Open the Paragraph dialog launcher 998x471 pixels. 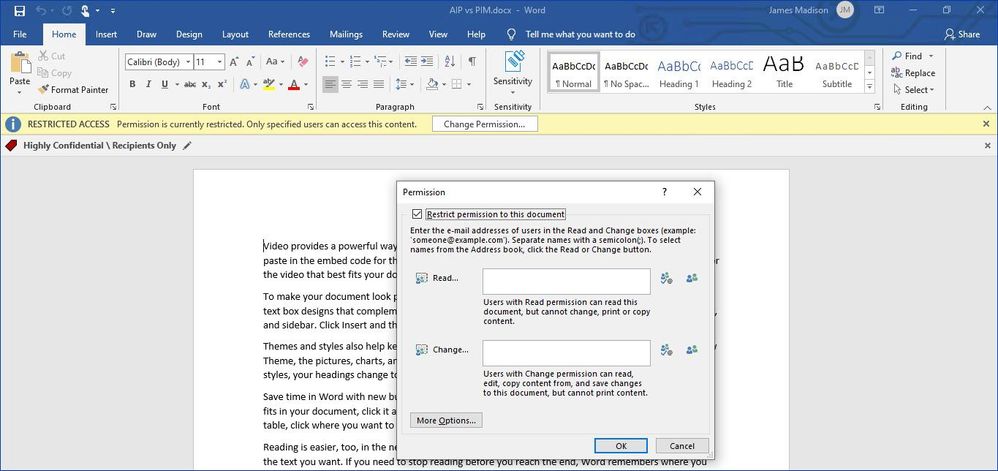click(481, 107)
